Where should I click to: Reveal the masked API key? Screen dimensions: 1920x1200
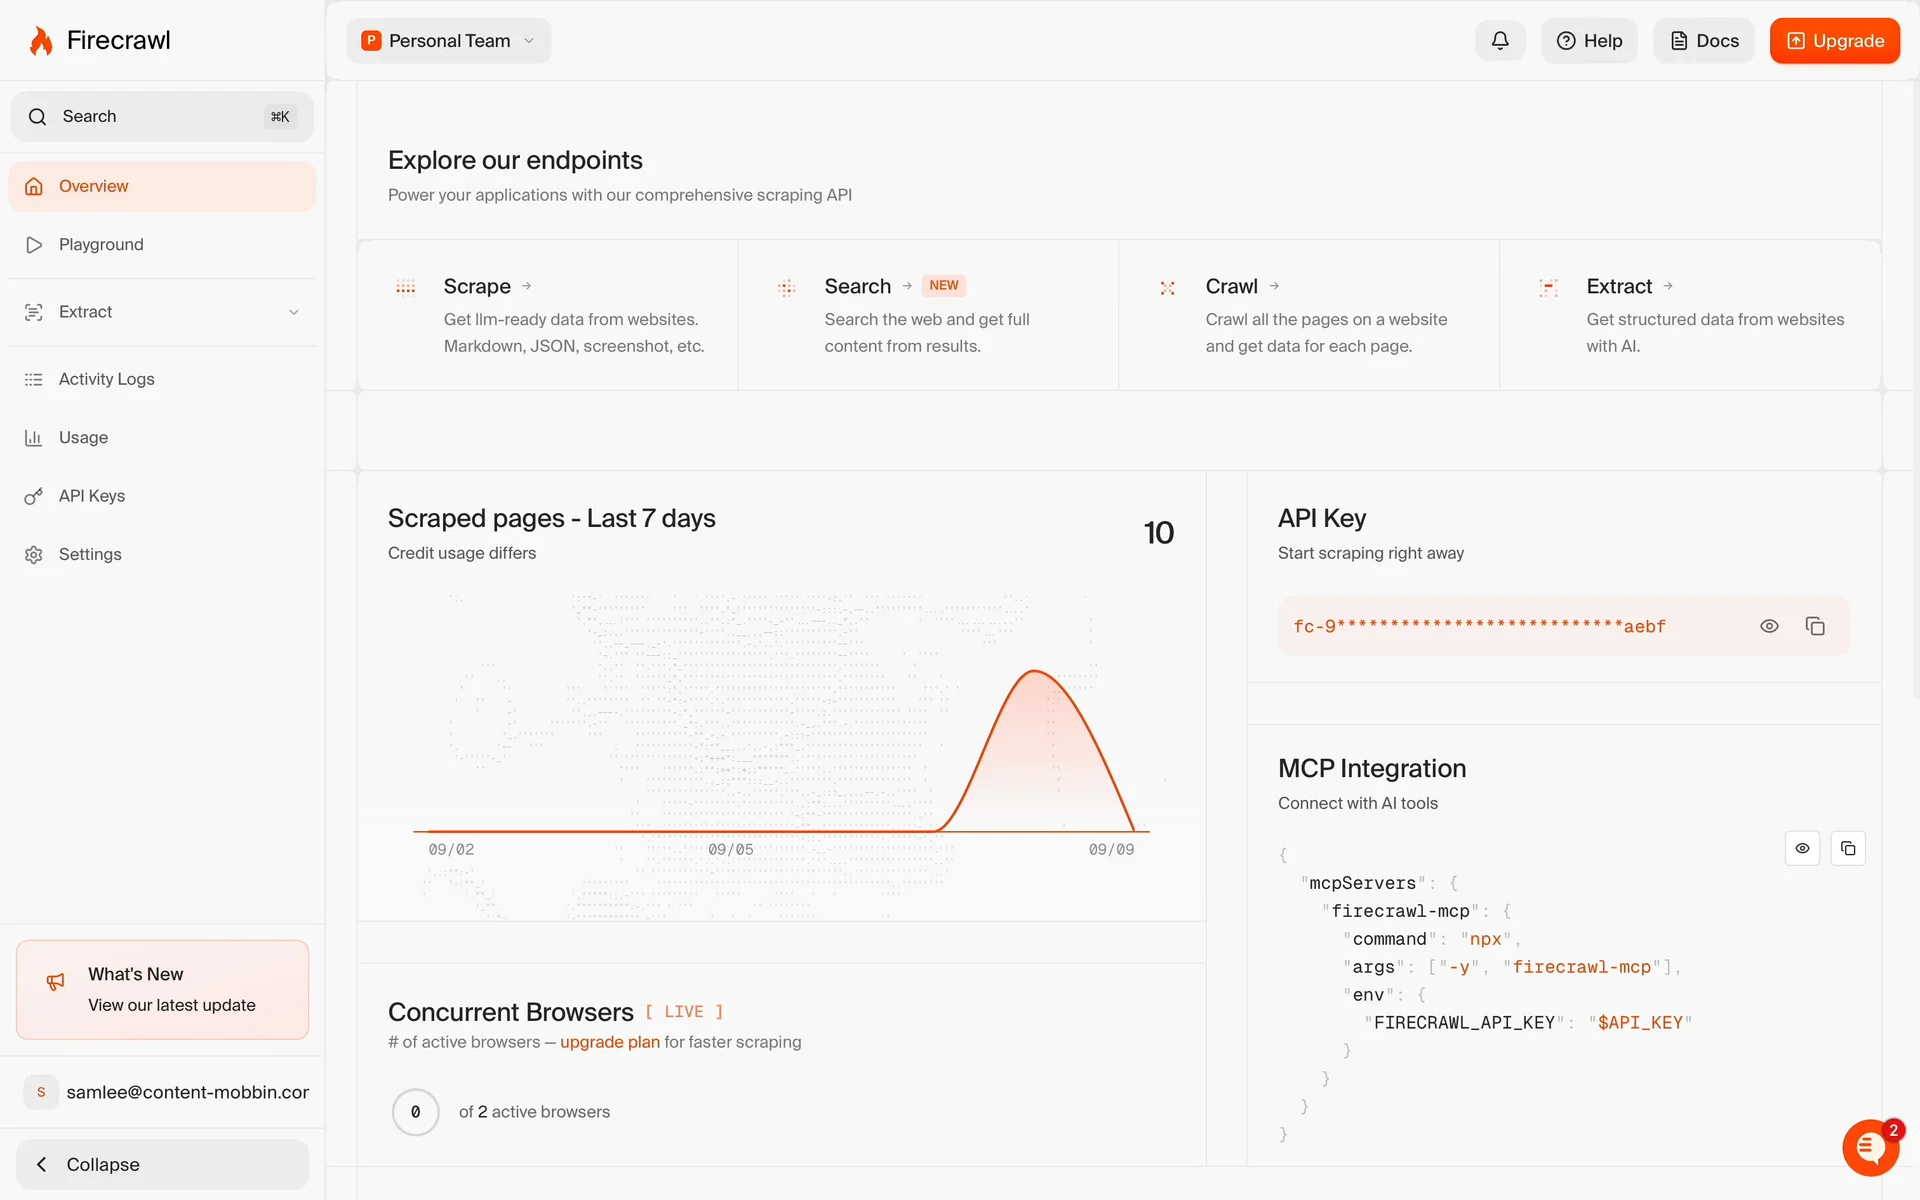[1769, 626]
